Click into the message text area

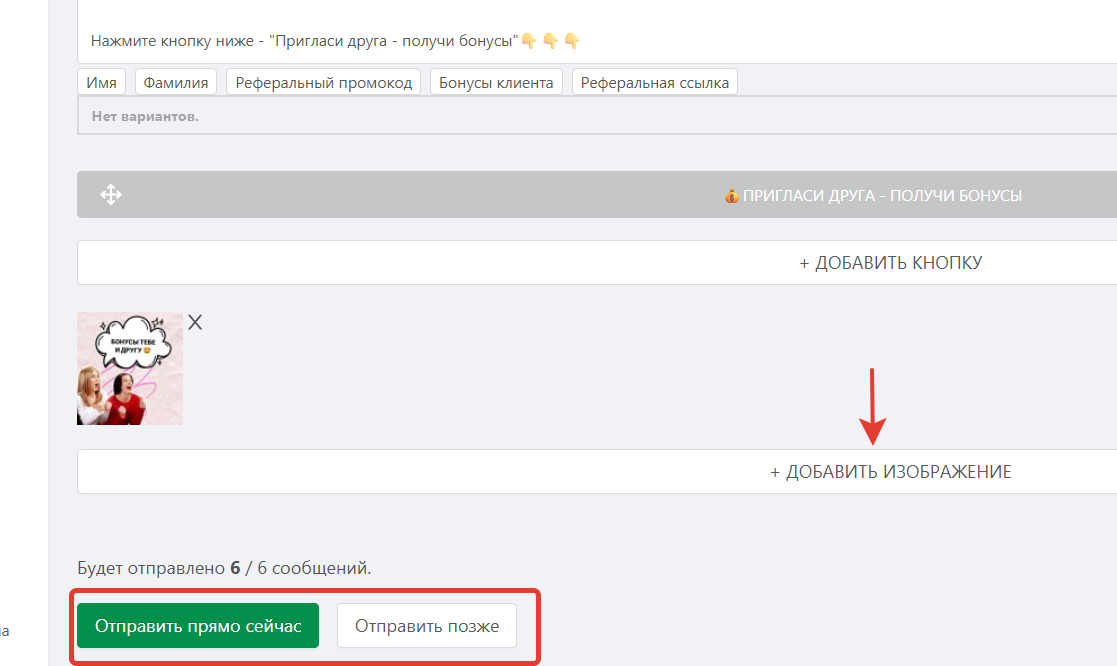pyautogui.click(x=597, y=31)
